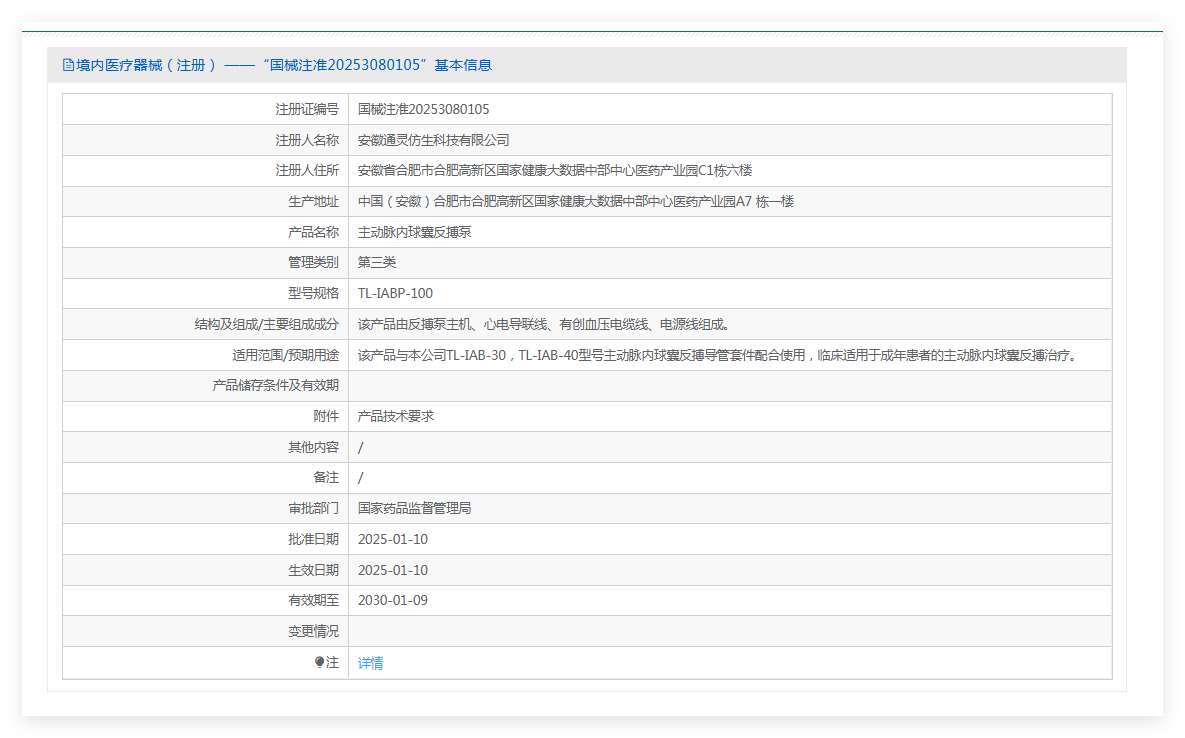Click the document icon before 境内医疗器械 title
The height and width of the screenshot is (738, 1185).
tap(68, 65)
